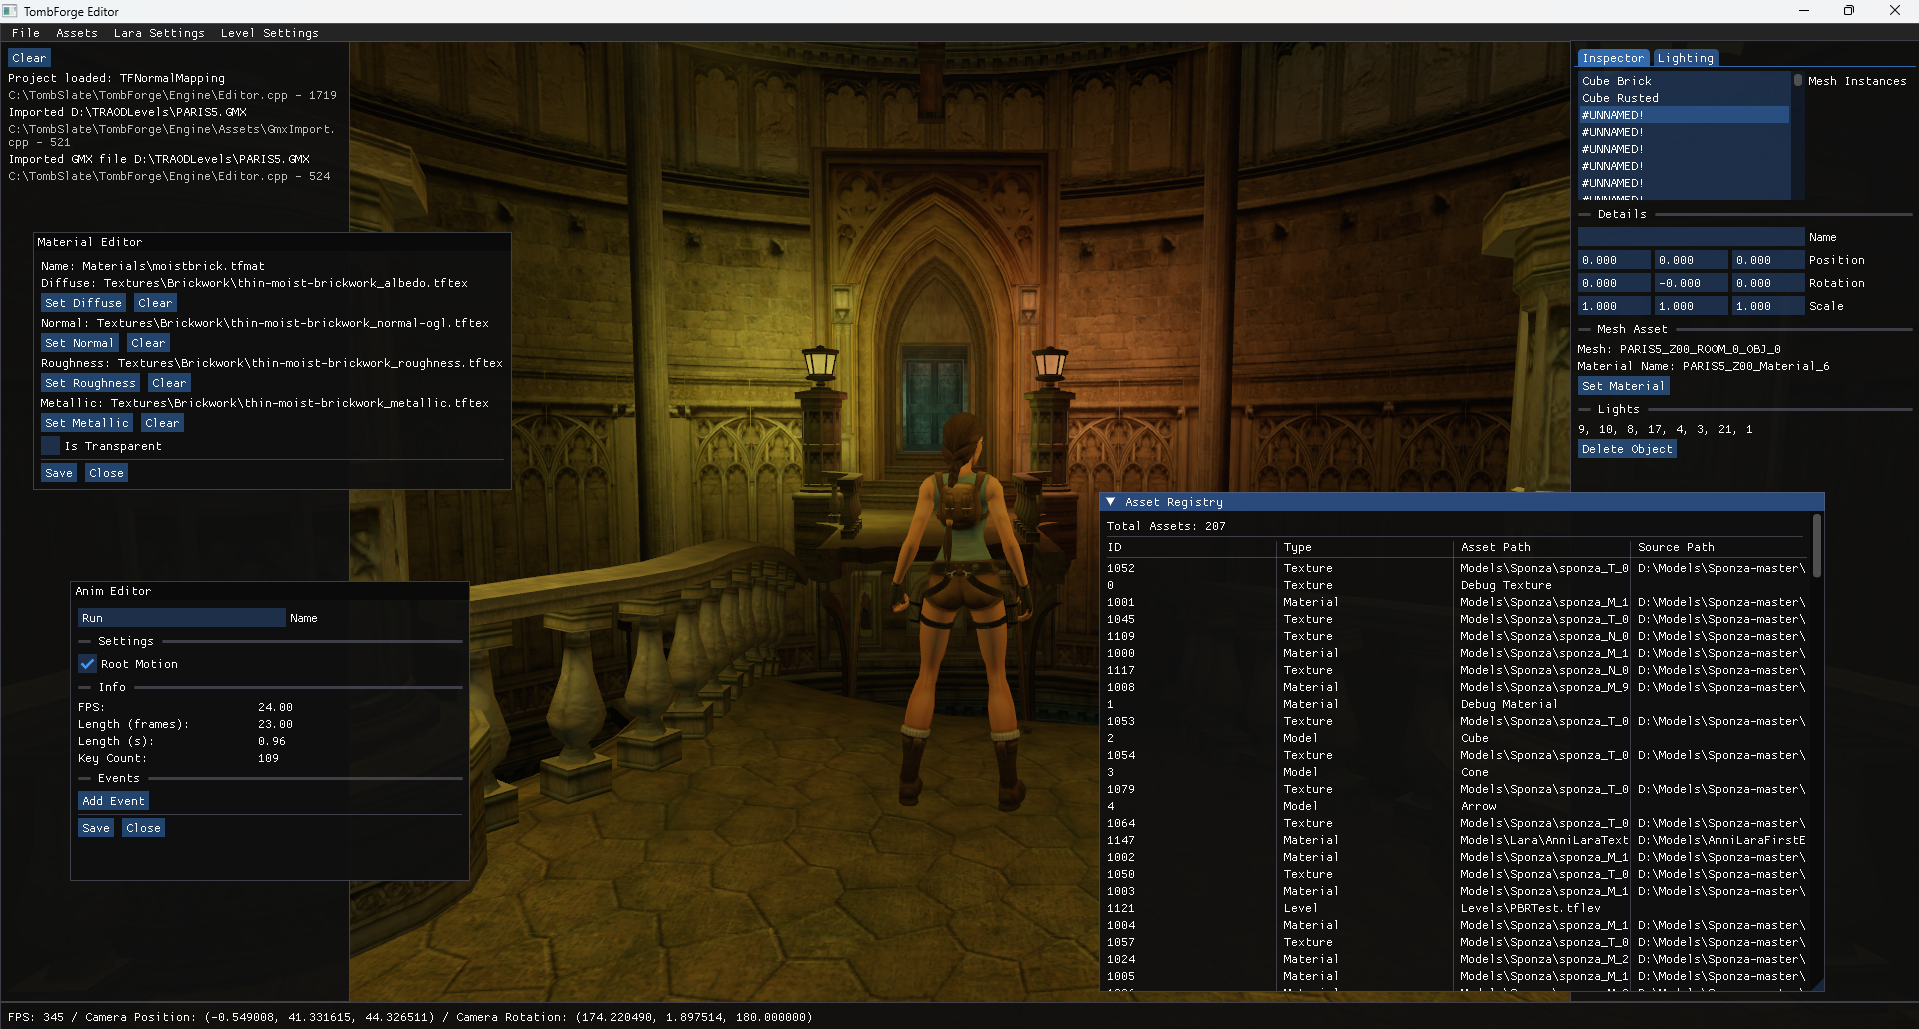Toggle the Root Motion checkbox
This screenshot has width=1919, height=1029.
click(x=88, y=664)
